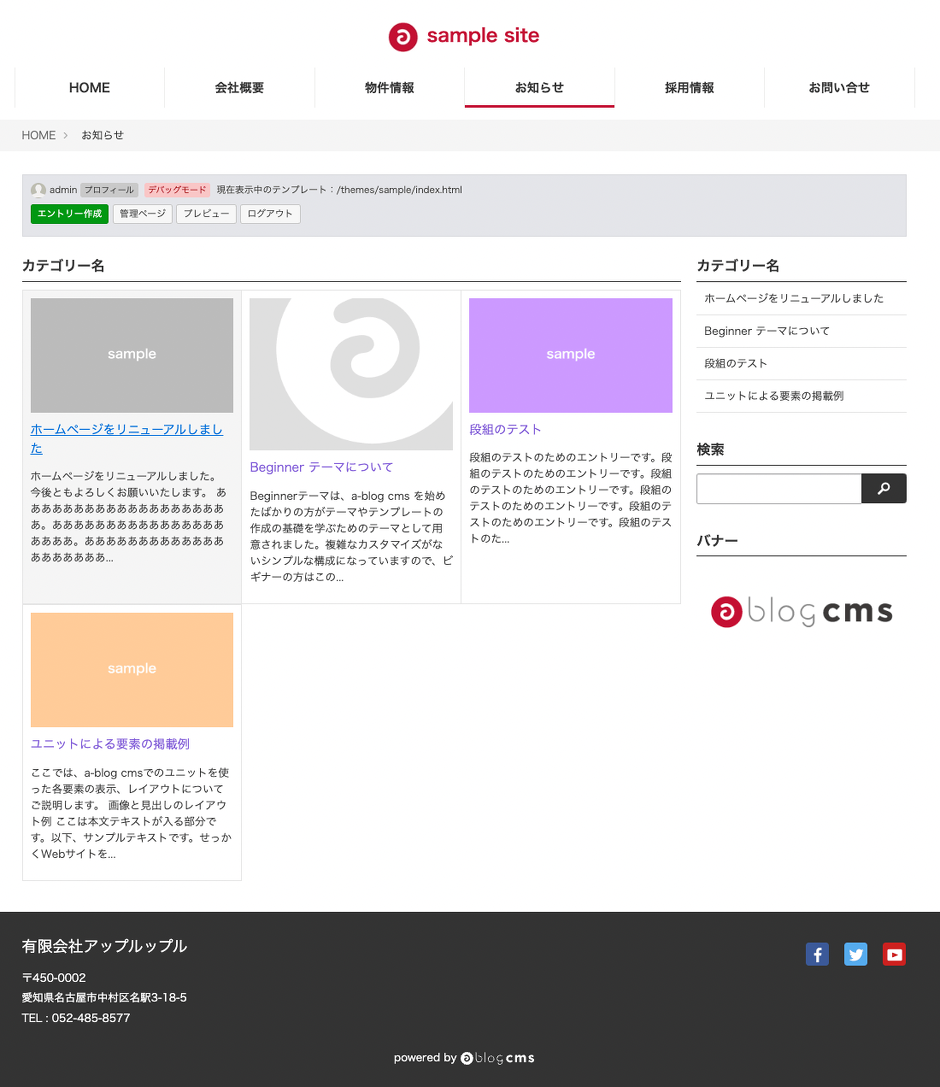Click the admin user avatar icon
940x1087 pixels.
(x=38, y=190)
